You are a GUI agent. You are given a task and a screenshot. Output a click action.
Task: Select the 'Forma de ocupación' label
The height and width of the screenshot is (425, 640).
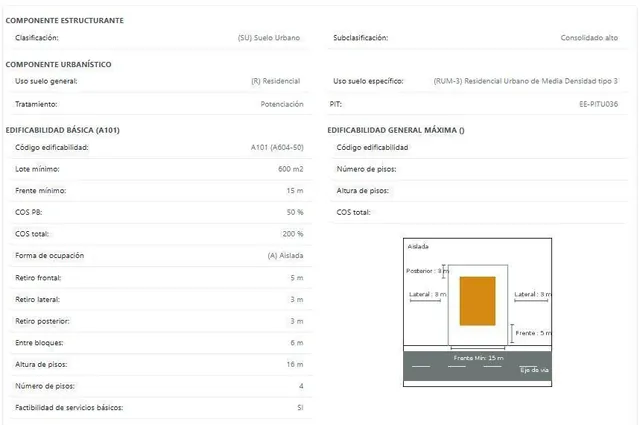pyautogui.click(x=49, y=256)
